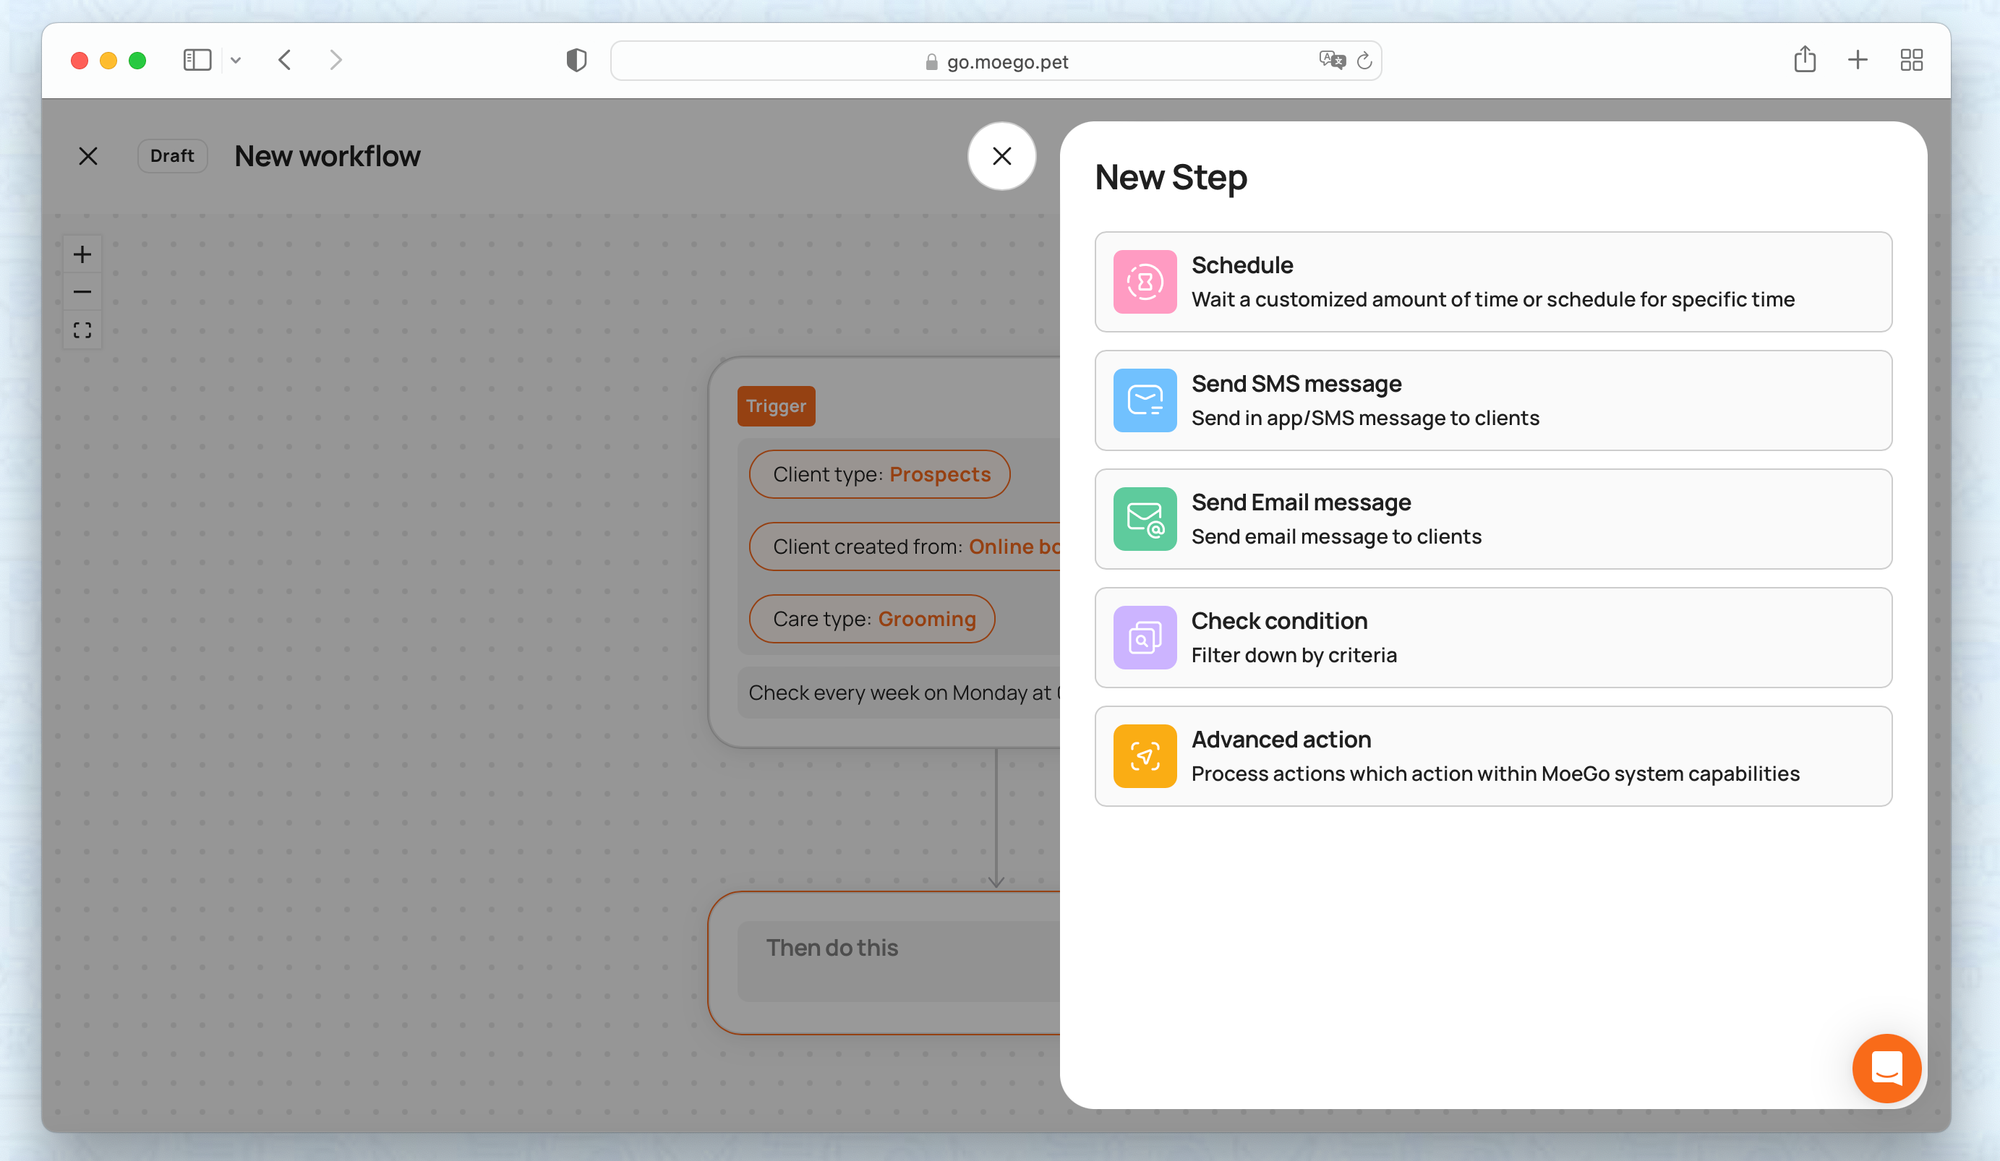2000x1161 pixels.
Task: Click the pink Schedule hourglass icon
Action: click(x=1144, y=282)
